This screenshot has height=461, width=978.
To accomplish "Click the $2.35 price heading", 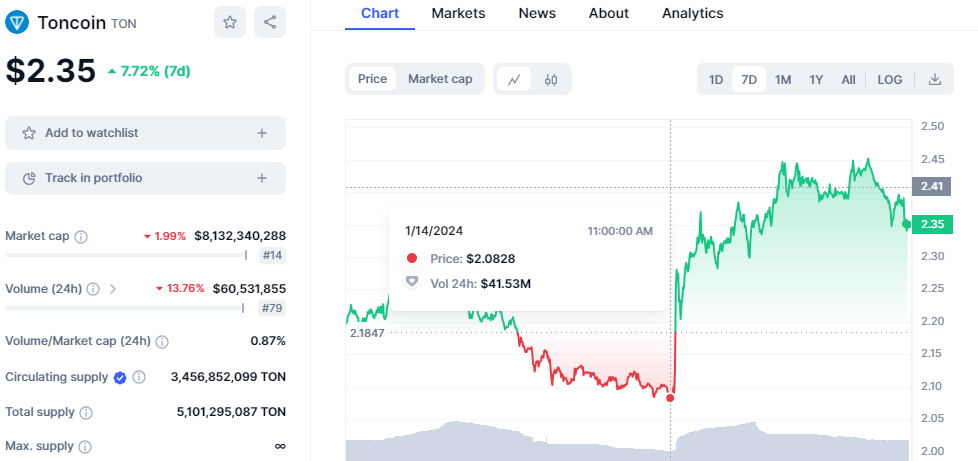I will pos(51,70).
